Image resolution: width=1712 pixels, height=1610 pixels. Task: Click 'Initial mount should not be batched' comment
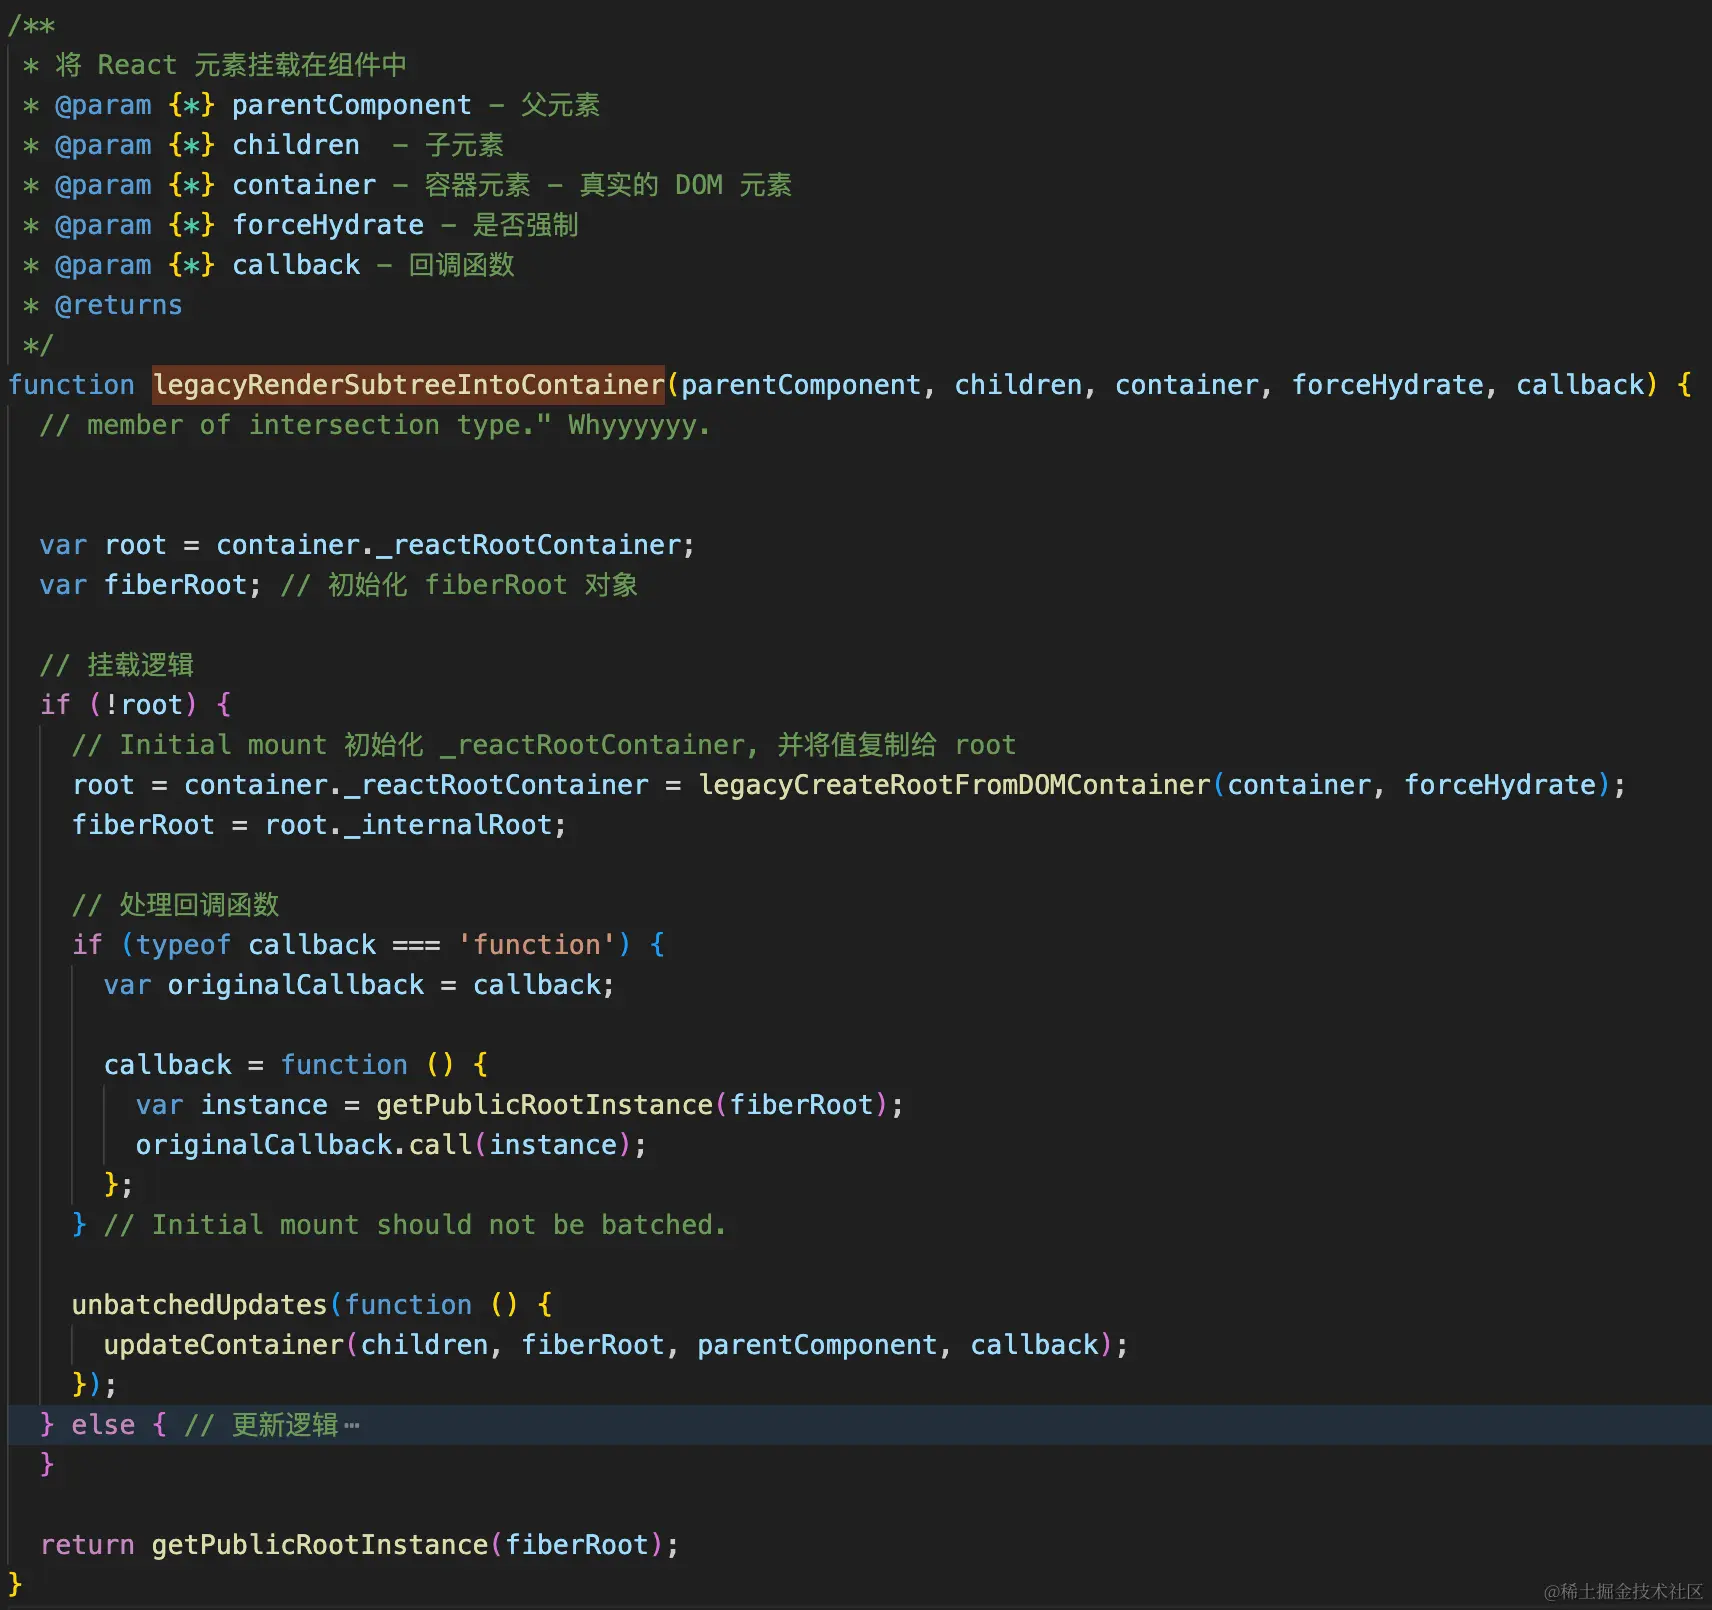click(415, 1225)
